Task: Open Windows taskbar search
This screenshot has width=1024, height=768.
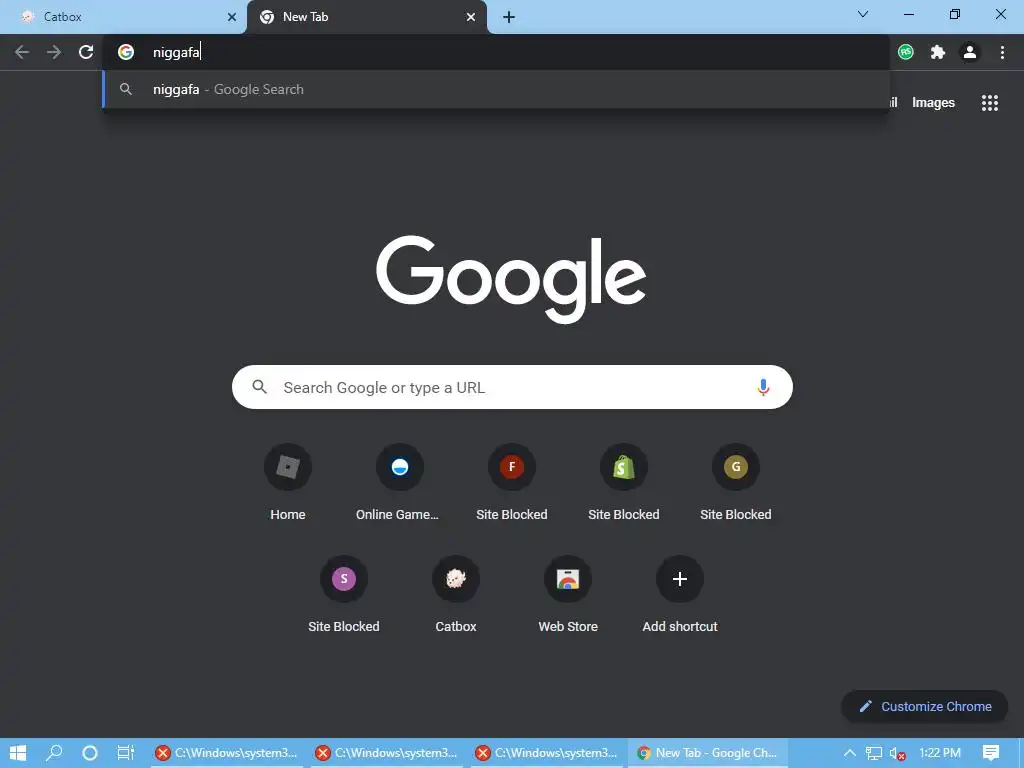Action: pos(54,753)
